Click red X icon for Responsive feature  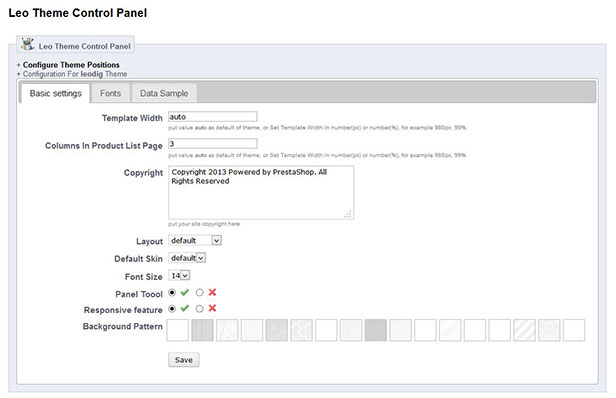point(212,308)
